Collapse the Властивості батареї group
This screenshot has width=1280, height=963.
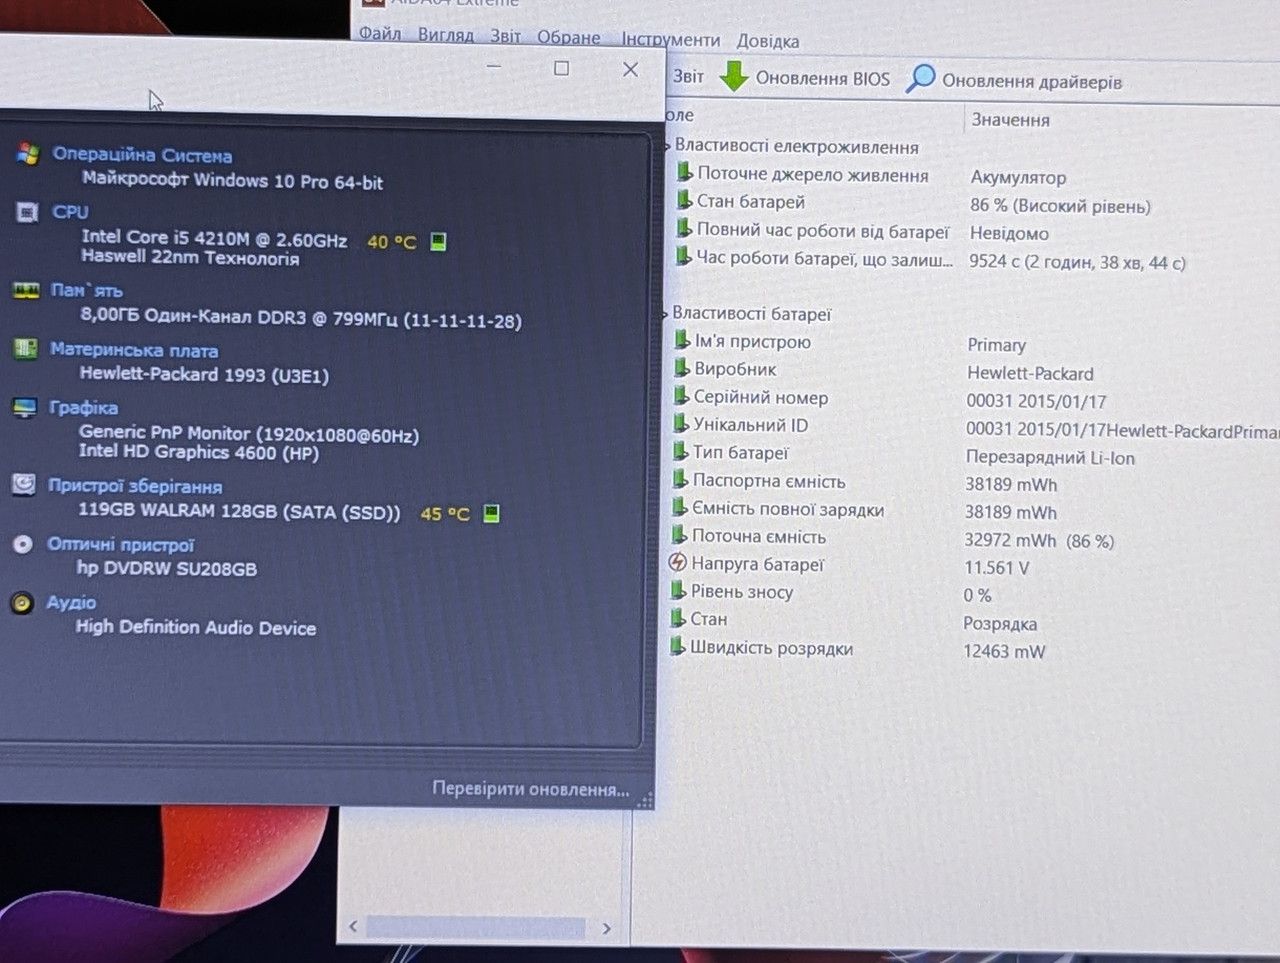pos(665,314)
